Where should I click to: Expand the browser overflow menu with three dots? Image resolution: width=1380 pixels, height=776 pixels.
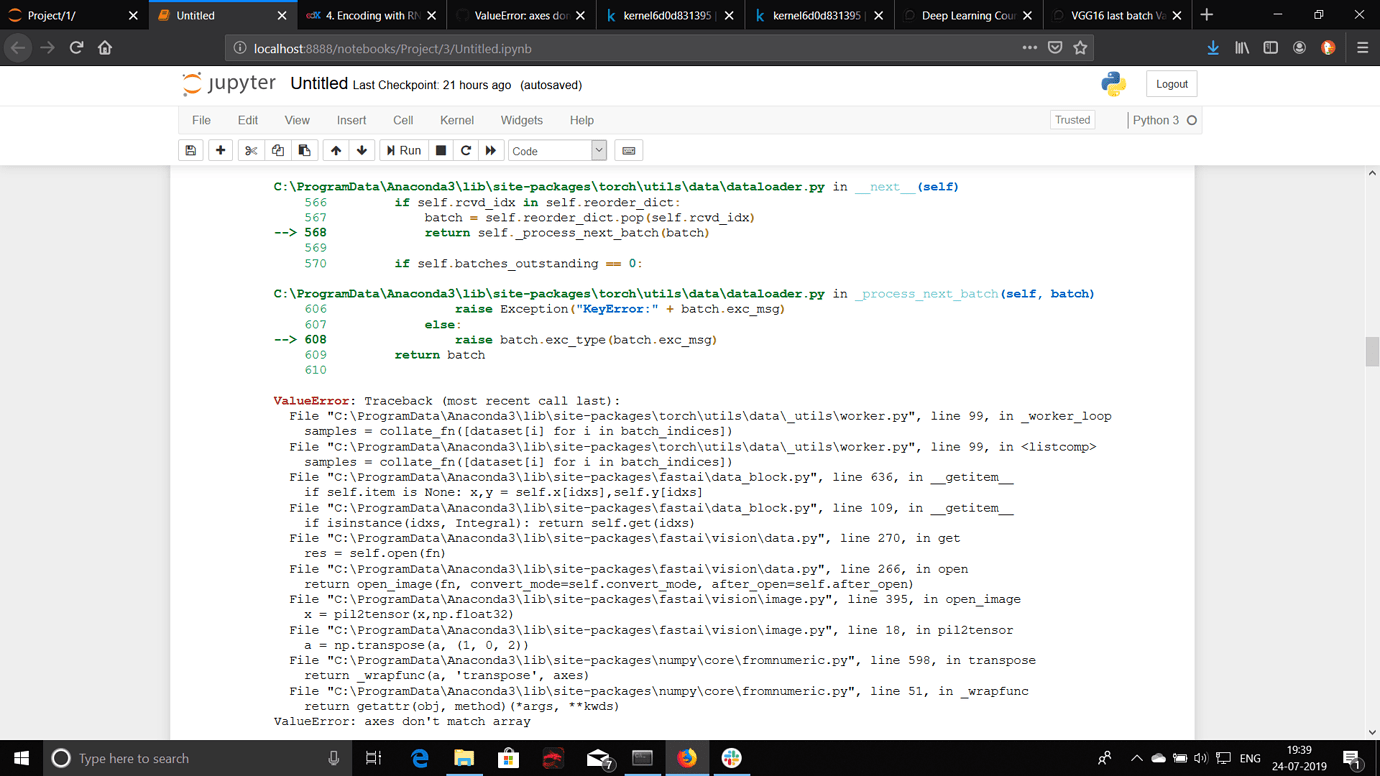[1028, 47]
